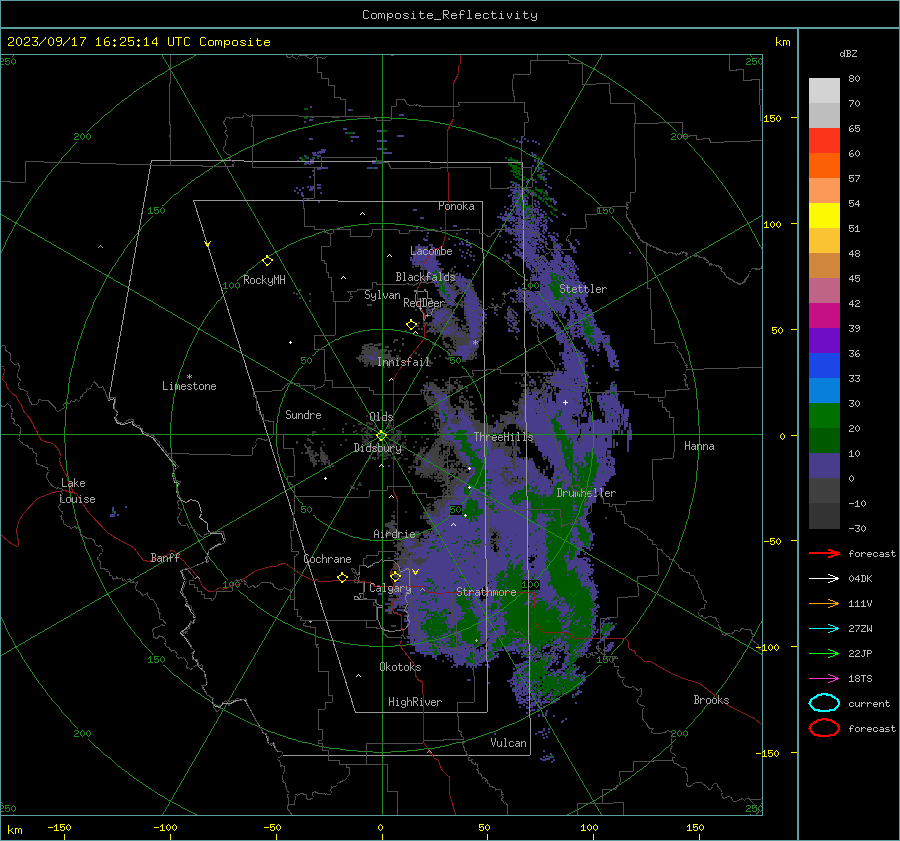Click the Vulcan map label

point(509,743)
